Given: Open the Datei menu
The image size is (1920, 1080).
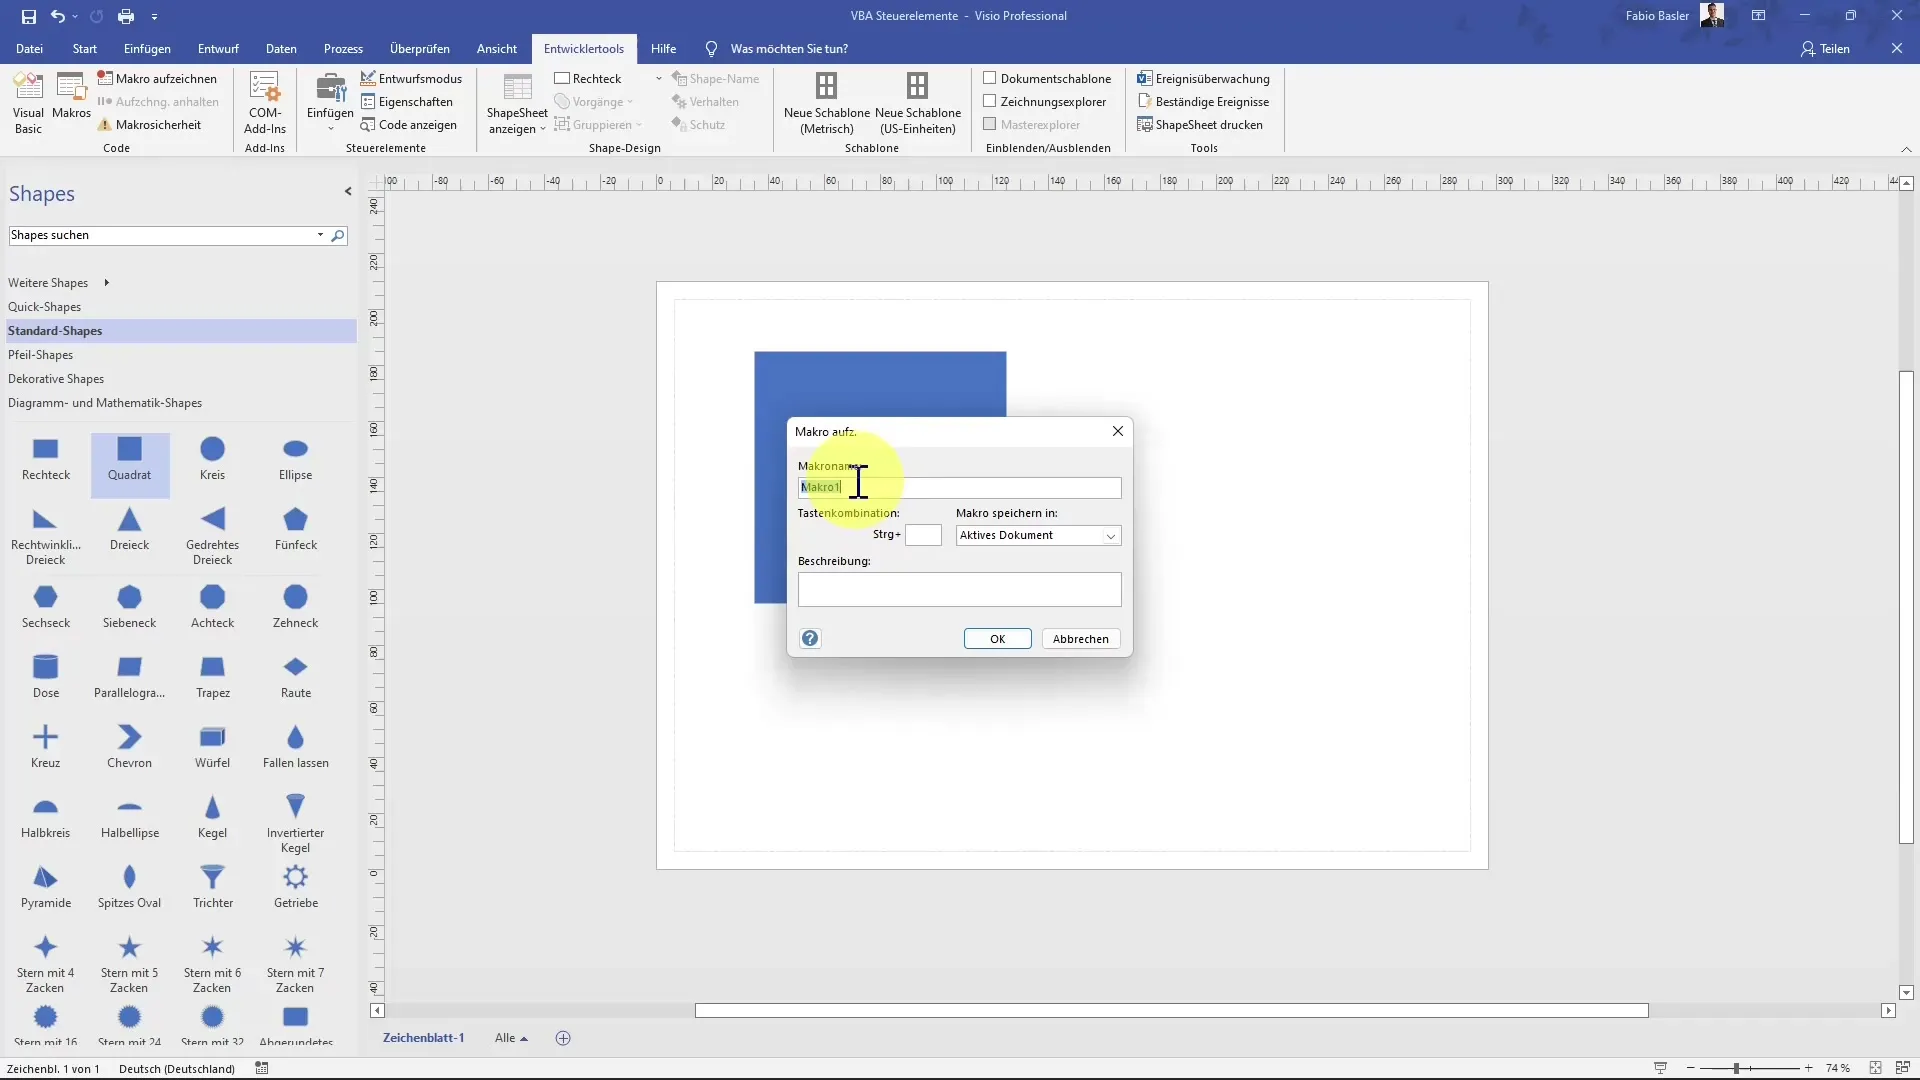Looking at the screenshot, I should (x=29, y=48).
